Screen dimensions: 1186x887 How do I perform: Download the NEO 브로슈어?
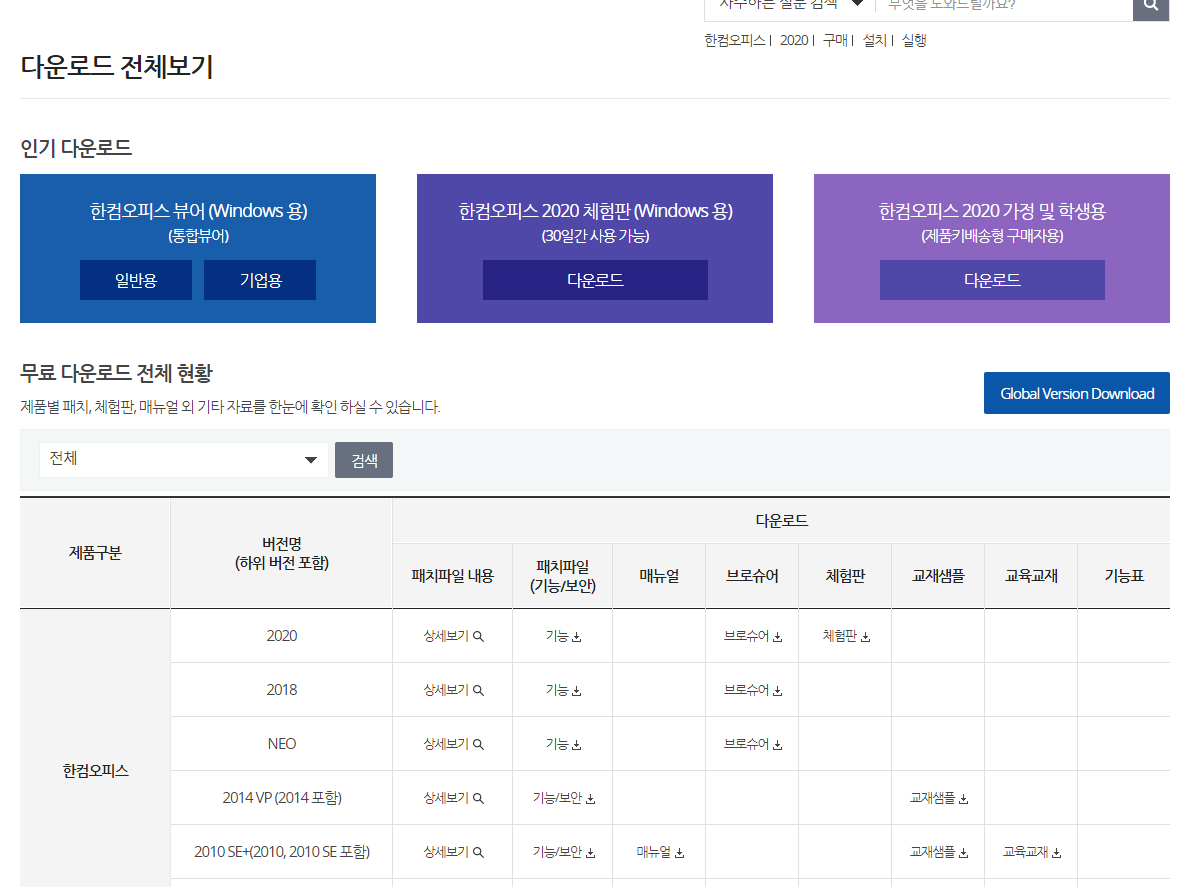click(753, 744)
